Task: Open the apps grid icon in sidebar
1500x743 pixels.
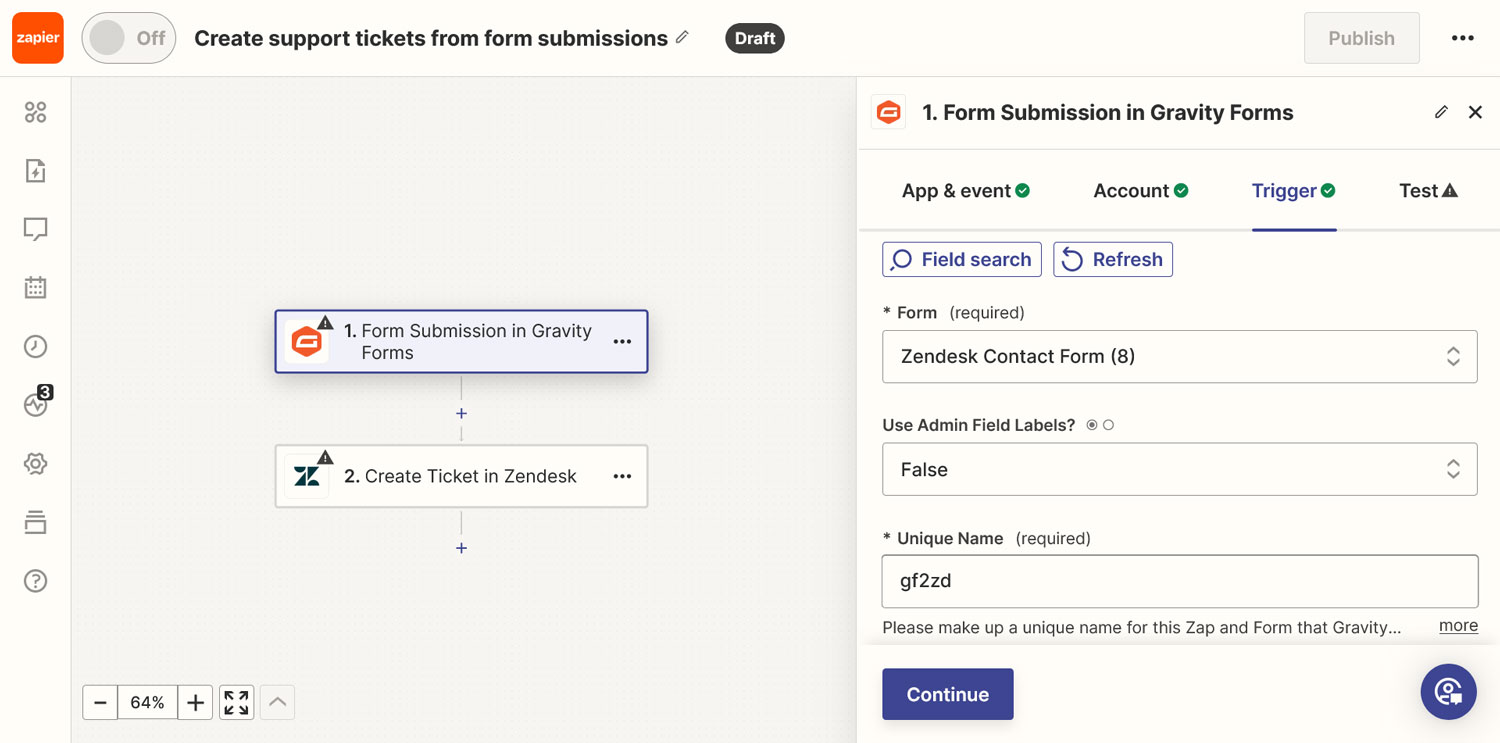Action: pos(36,112)
